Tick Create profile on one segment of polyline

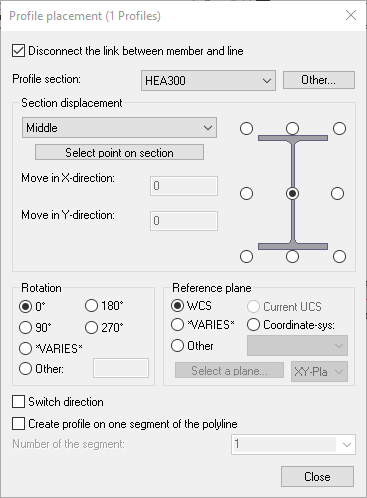pyautogui.click(x=18, y=424)
